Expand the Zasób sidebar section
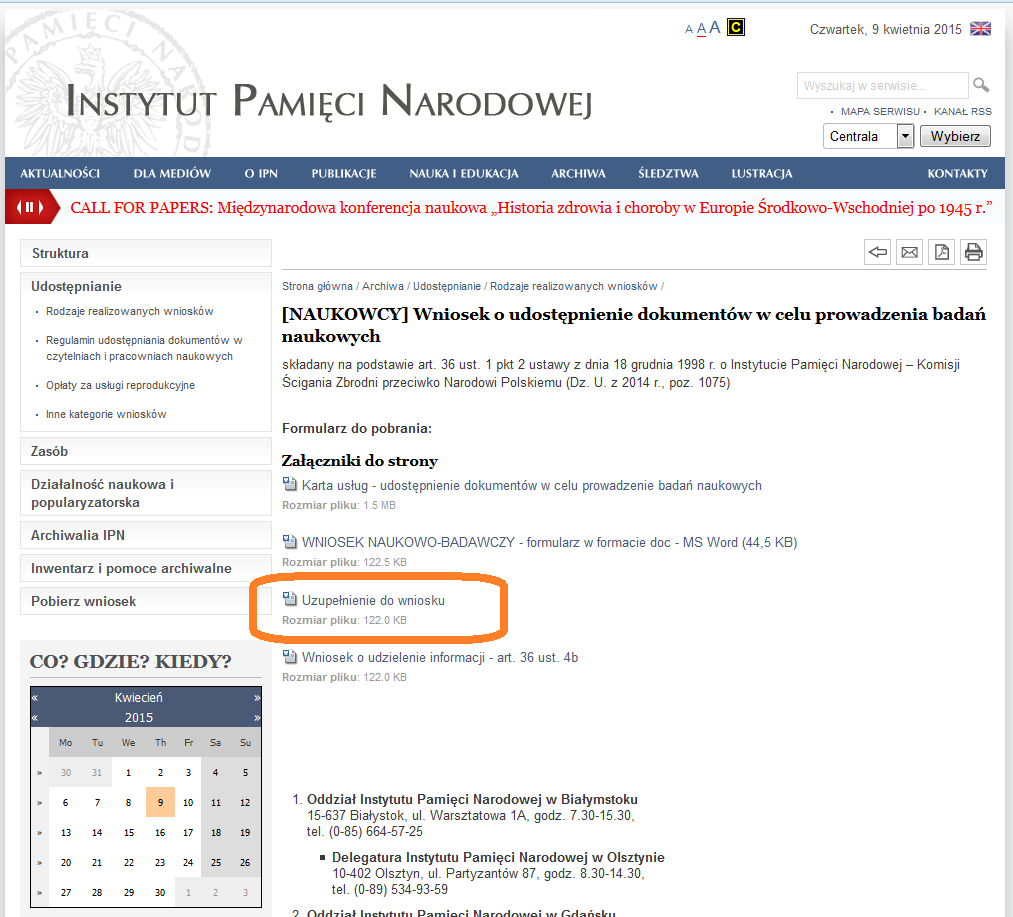1013x917 pixels. tap(146, 451)
